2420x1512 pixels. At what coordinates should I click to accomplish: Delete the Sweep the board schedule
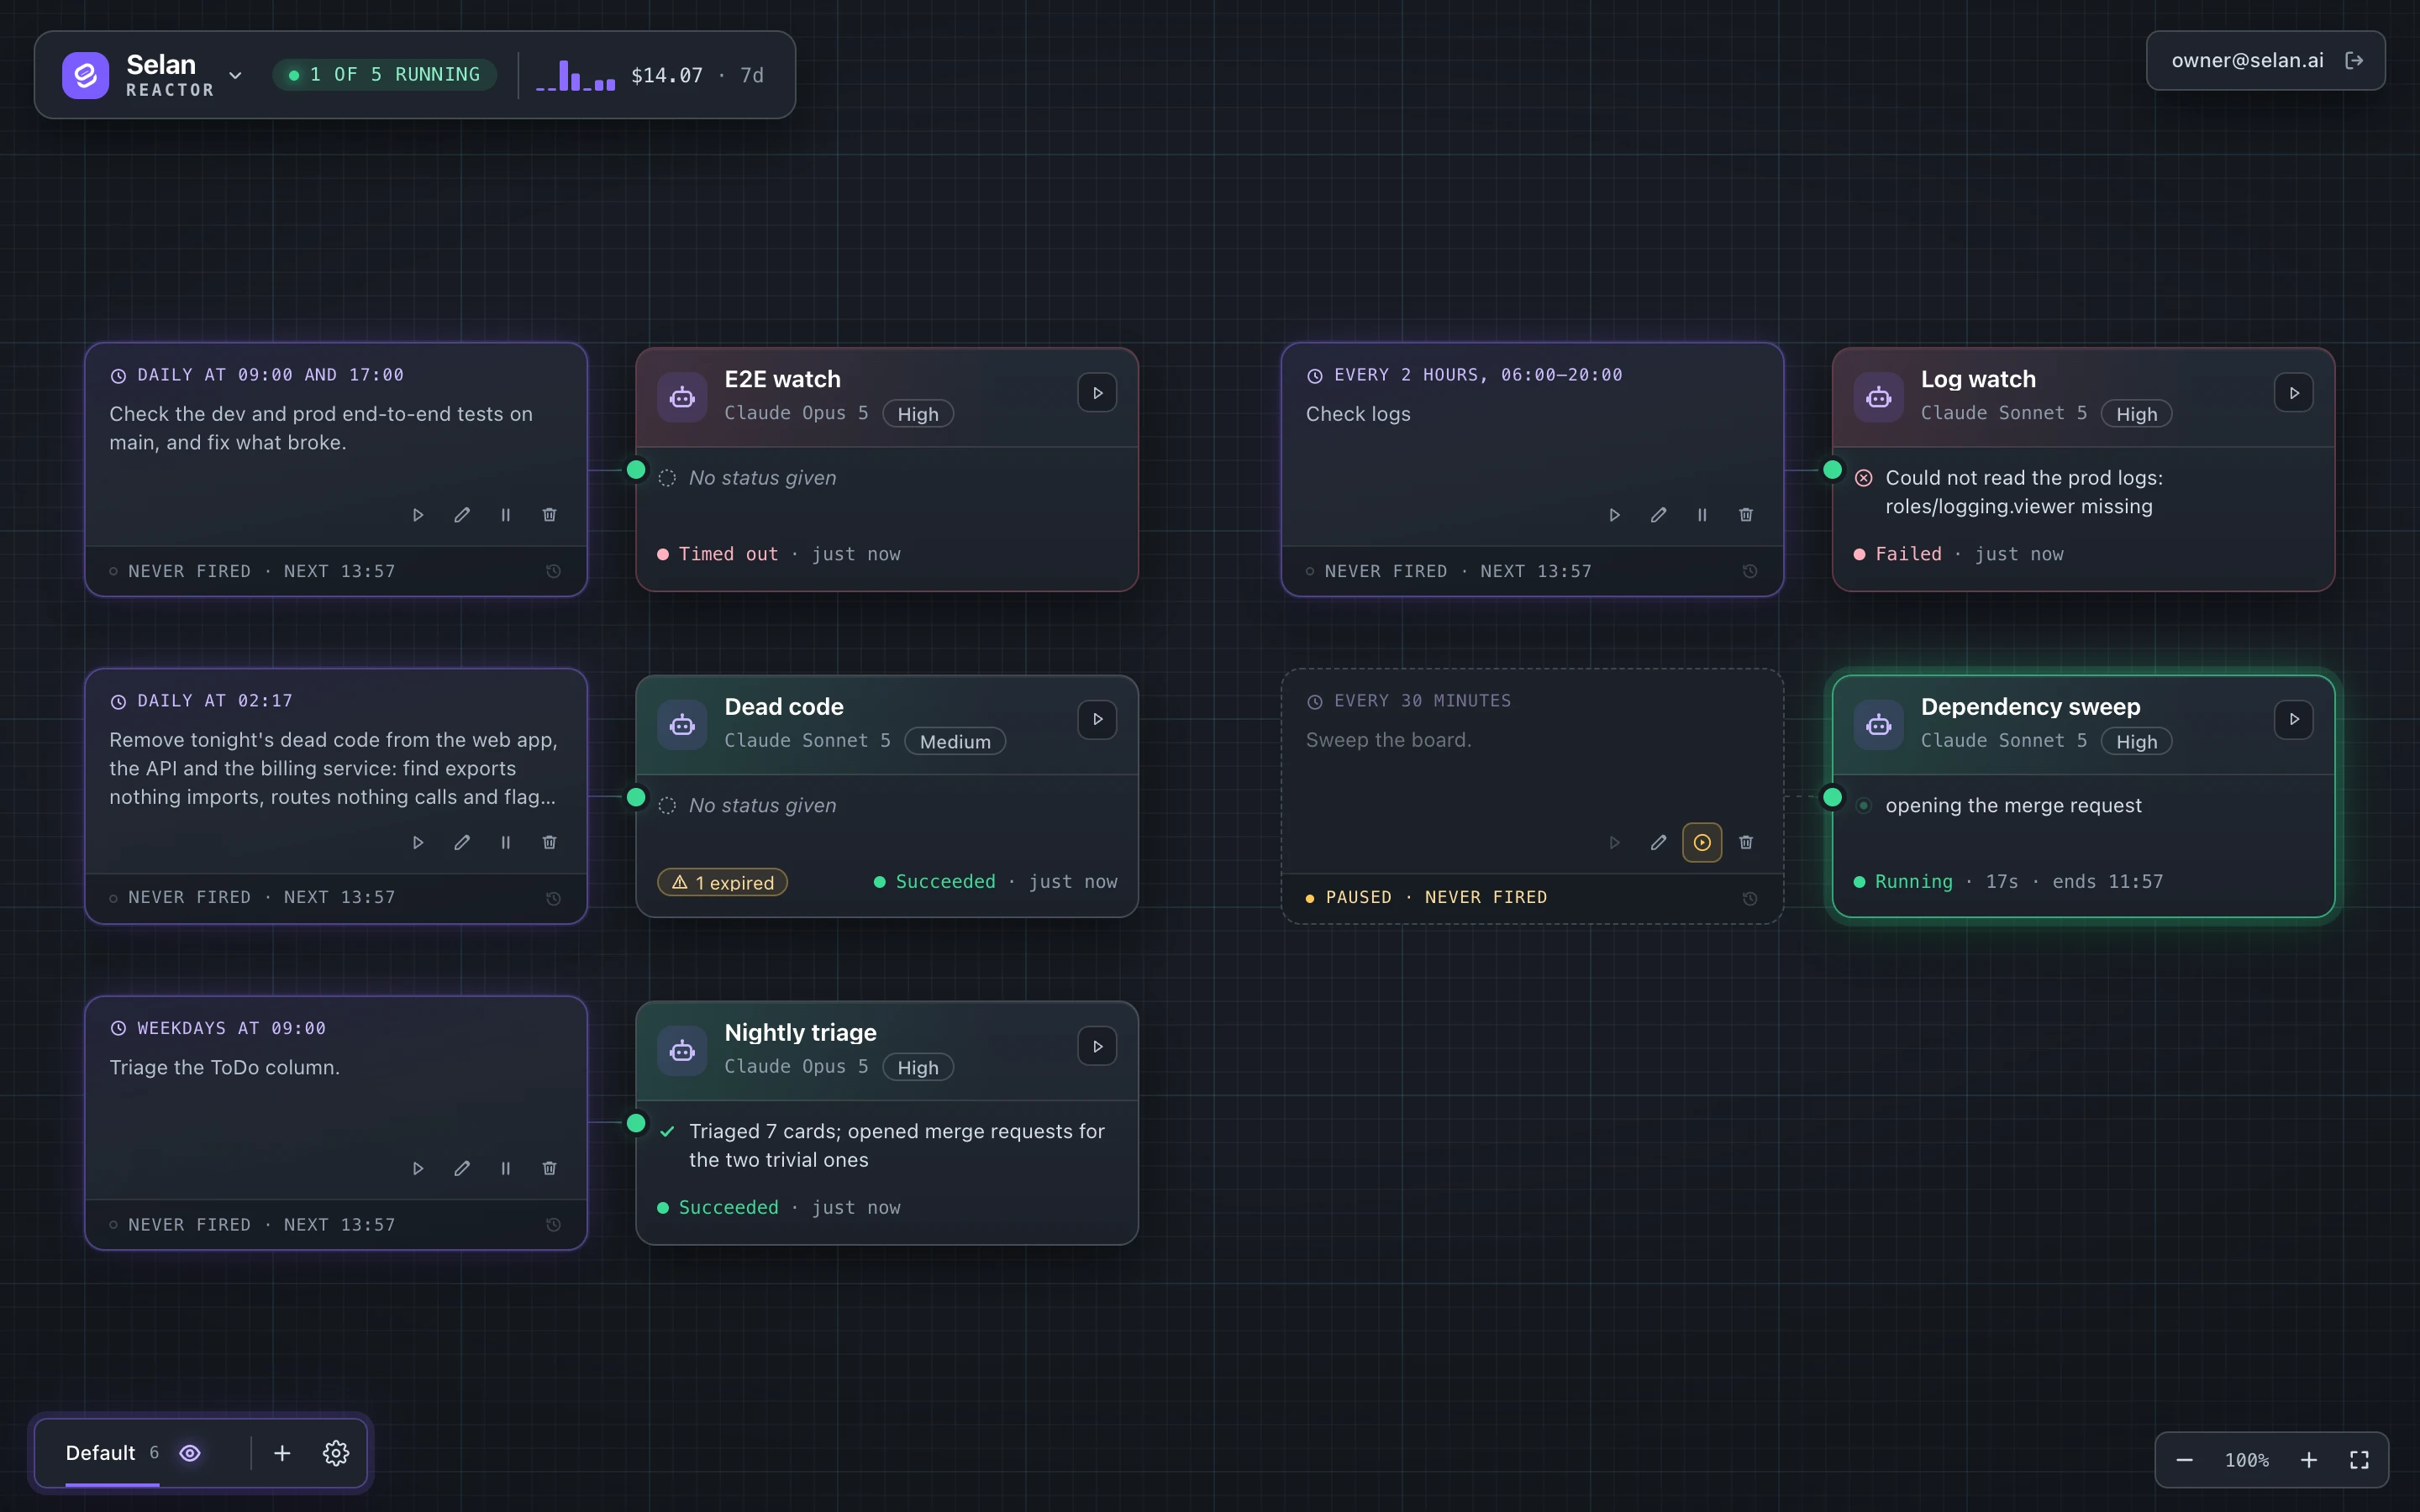tap(1745, 842)
